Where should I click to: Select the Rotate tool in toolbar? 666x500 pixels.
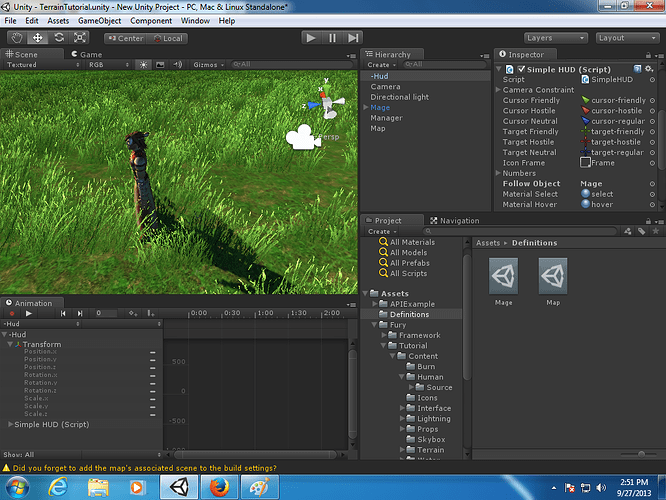(59, 38)
